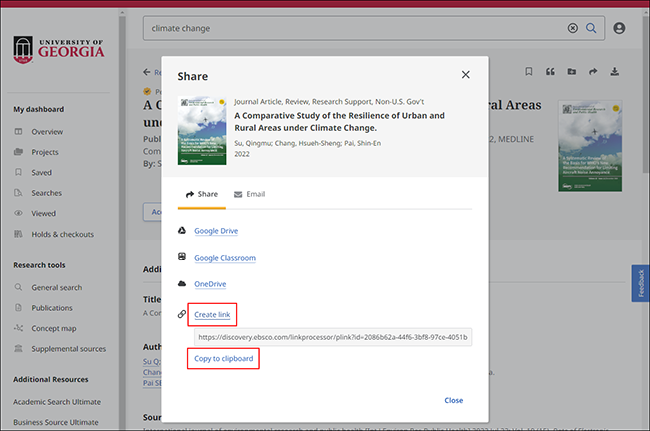This screenshot has height=431, width=650.
Task: Click the add to project folder icon
Action: 572,72
